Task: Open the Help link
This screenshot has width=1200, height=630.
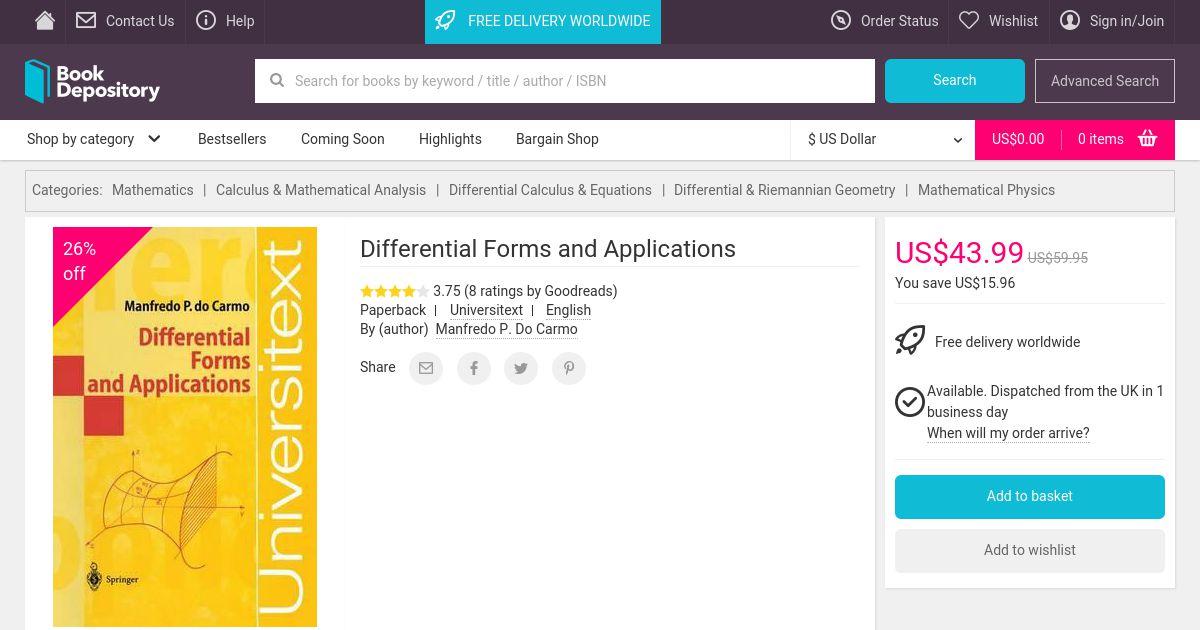Action: [x=240, y=21]
